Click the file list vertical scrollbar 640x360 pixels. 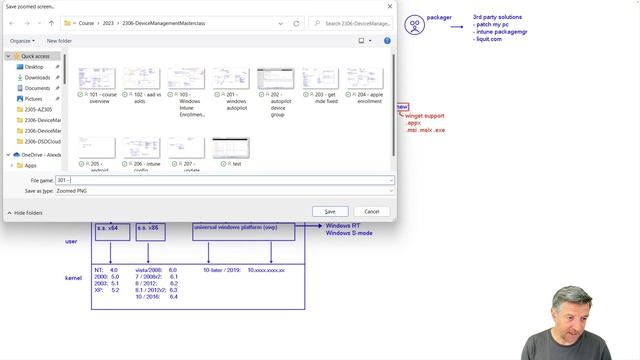point(393,105)
